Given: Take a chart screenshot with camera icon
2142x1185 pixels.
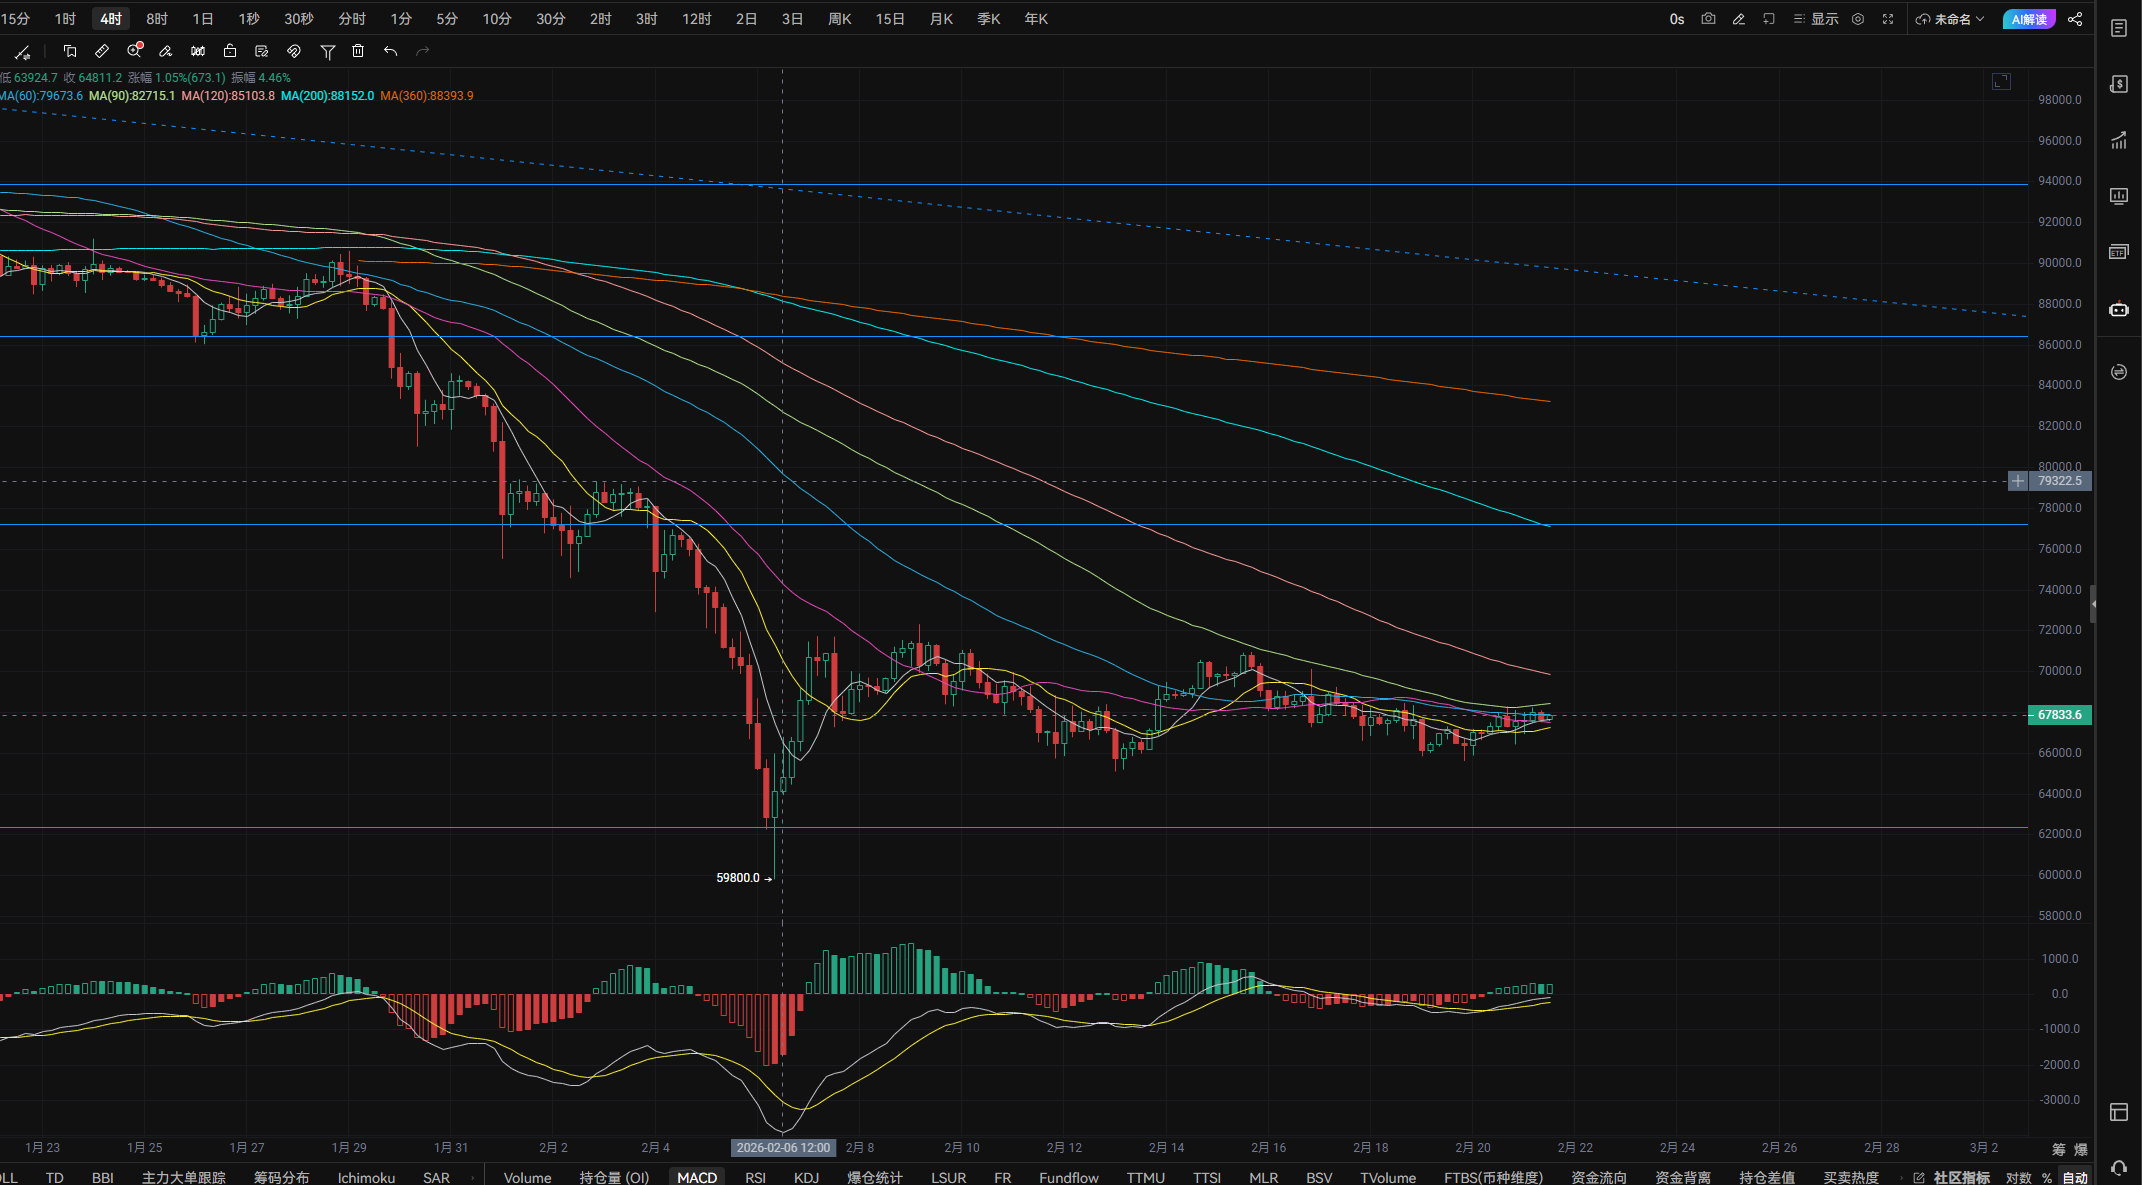Looking at the screenshot, I should pyautogui.click(x=1708, y=19).
